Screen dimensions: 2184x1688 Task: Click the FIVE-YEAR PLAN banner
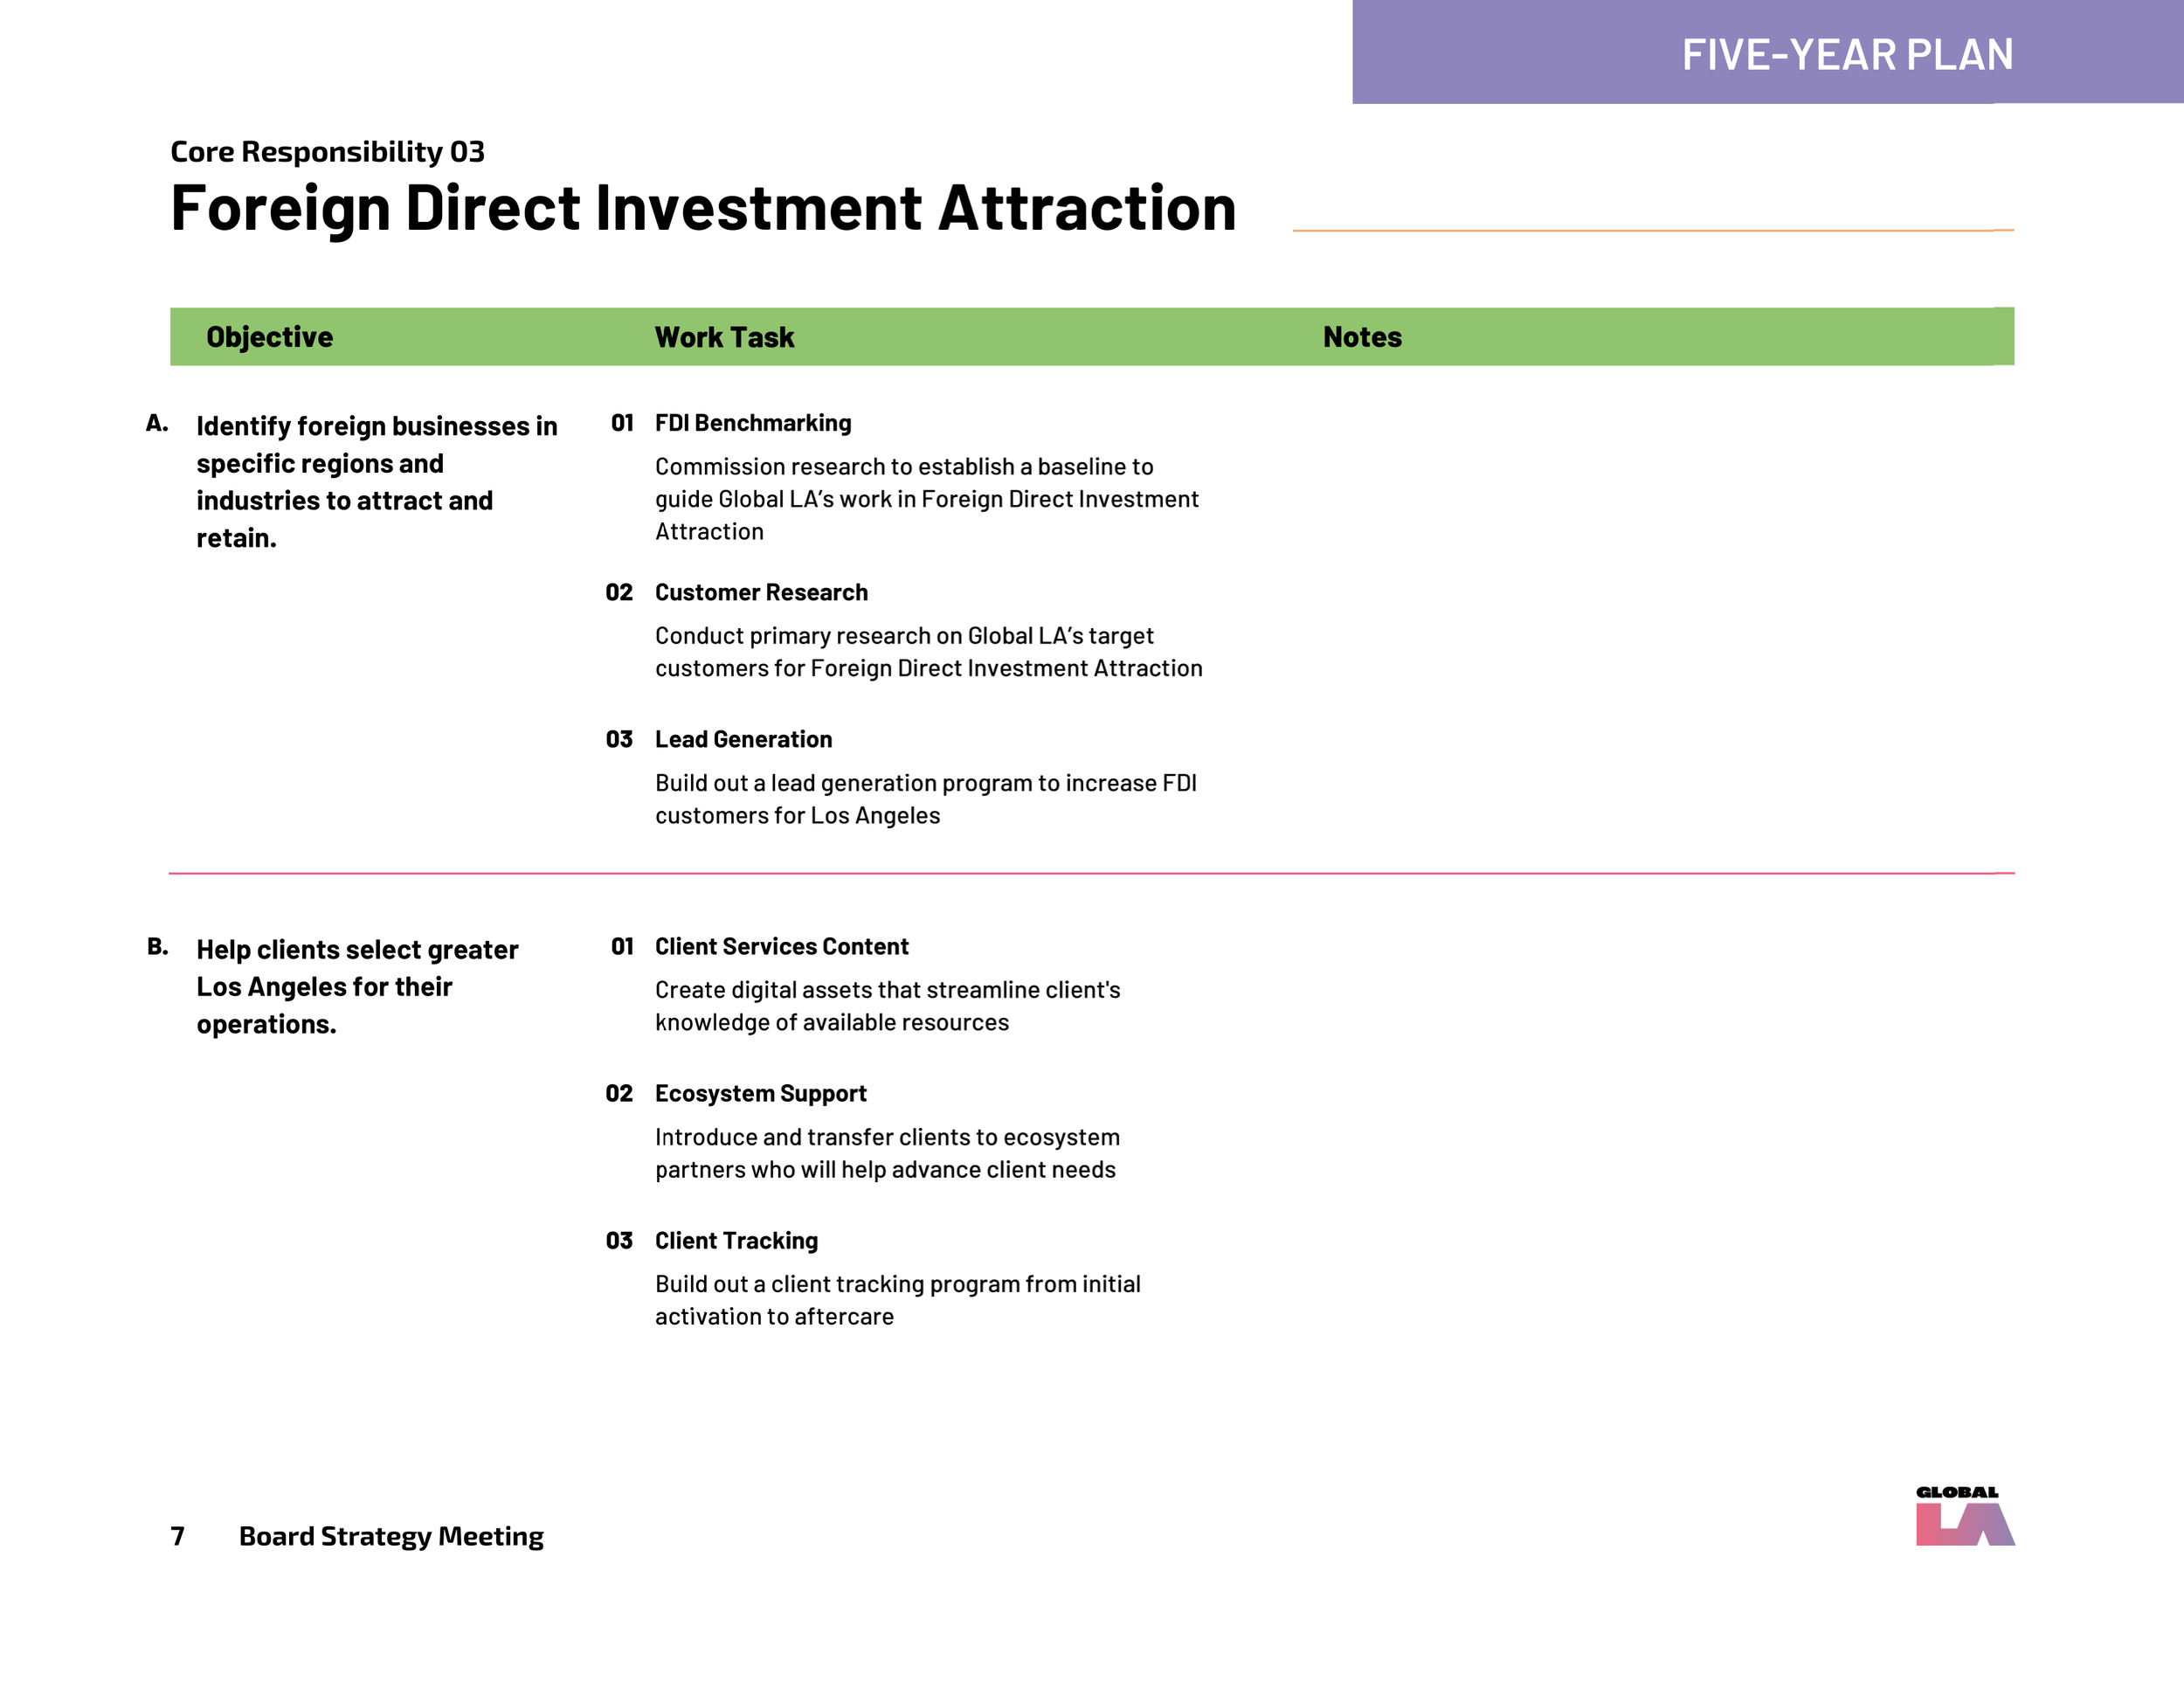click(1768, 52)
